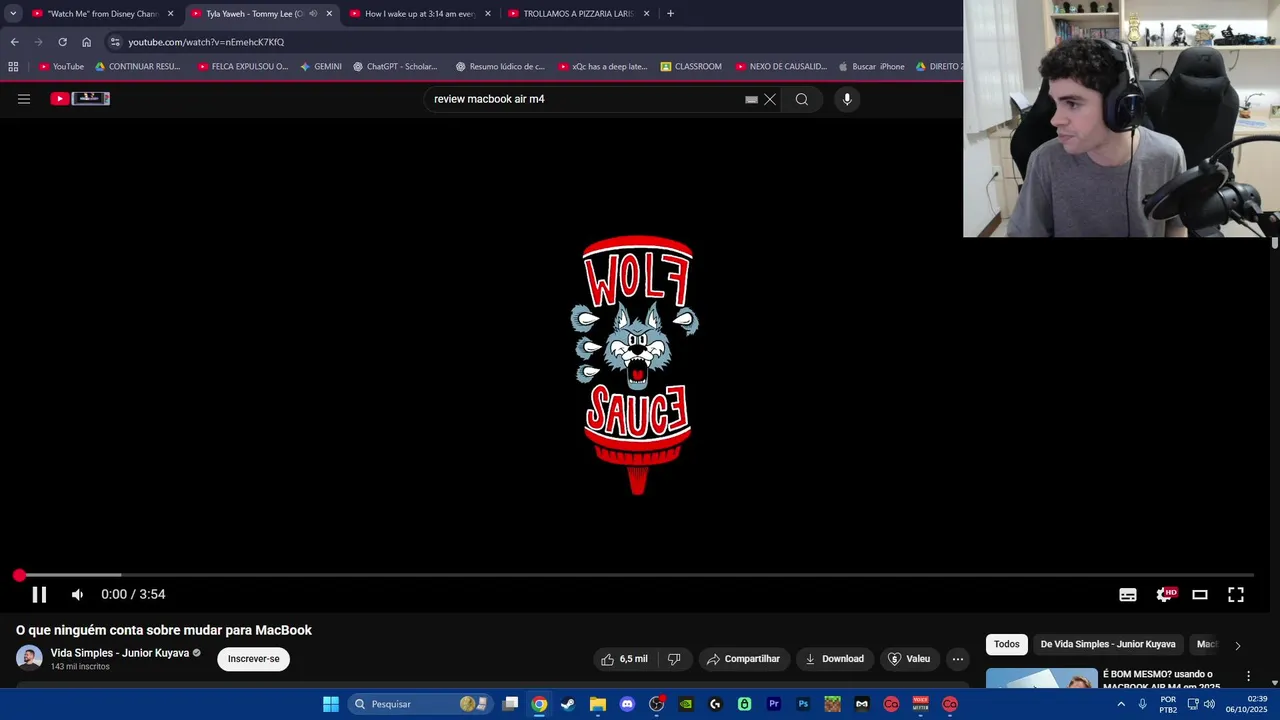The width and height of the screenshot is (1280, 720).
Task: Open the 'Buscar iPhone' bookmark
Action: point(871,67)
